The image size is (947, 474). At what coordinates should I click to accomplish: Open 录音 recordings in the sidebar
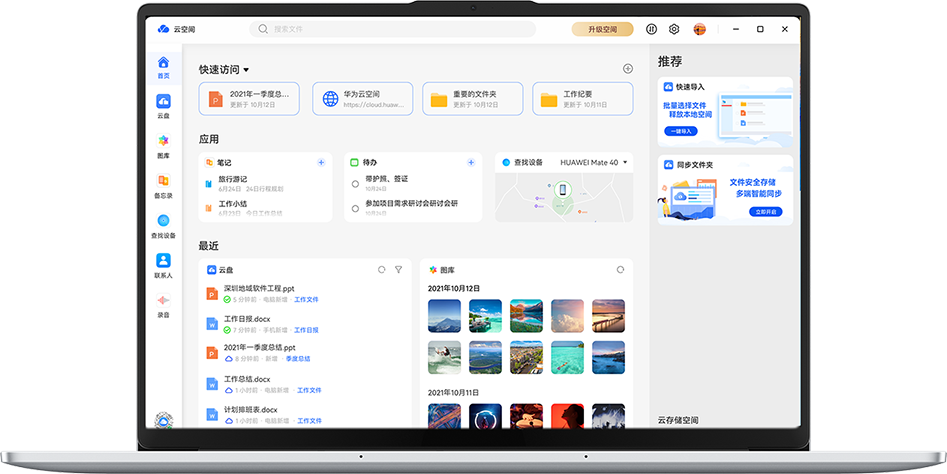pyautogui.click(x=163, y=305)
